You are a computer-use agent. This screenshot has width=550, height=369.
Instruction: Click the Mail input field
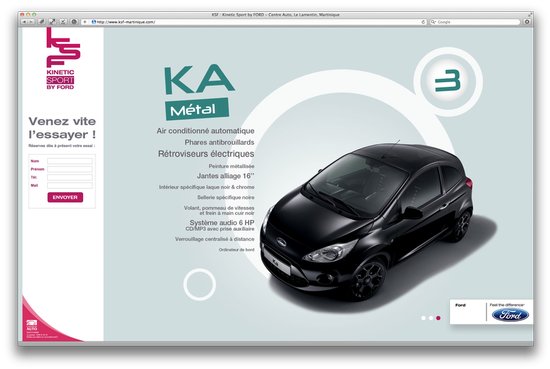click(70, 185)
